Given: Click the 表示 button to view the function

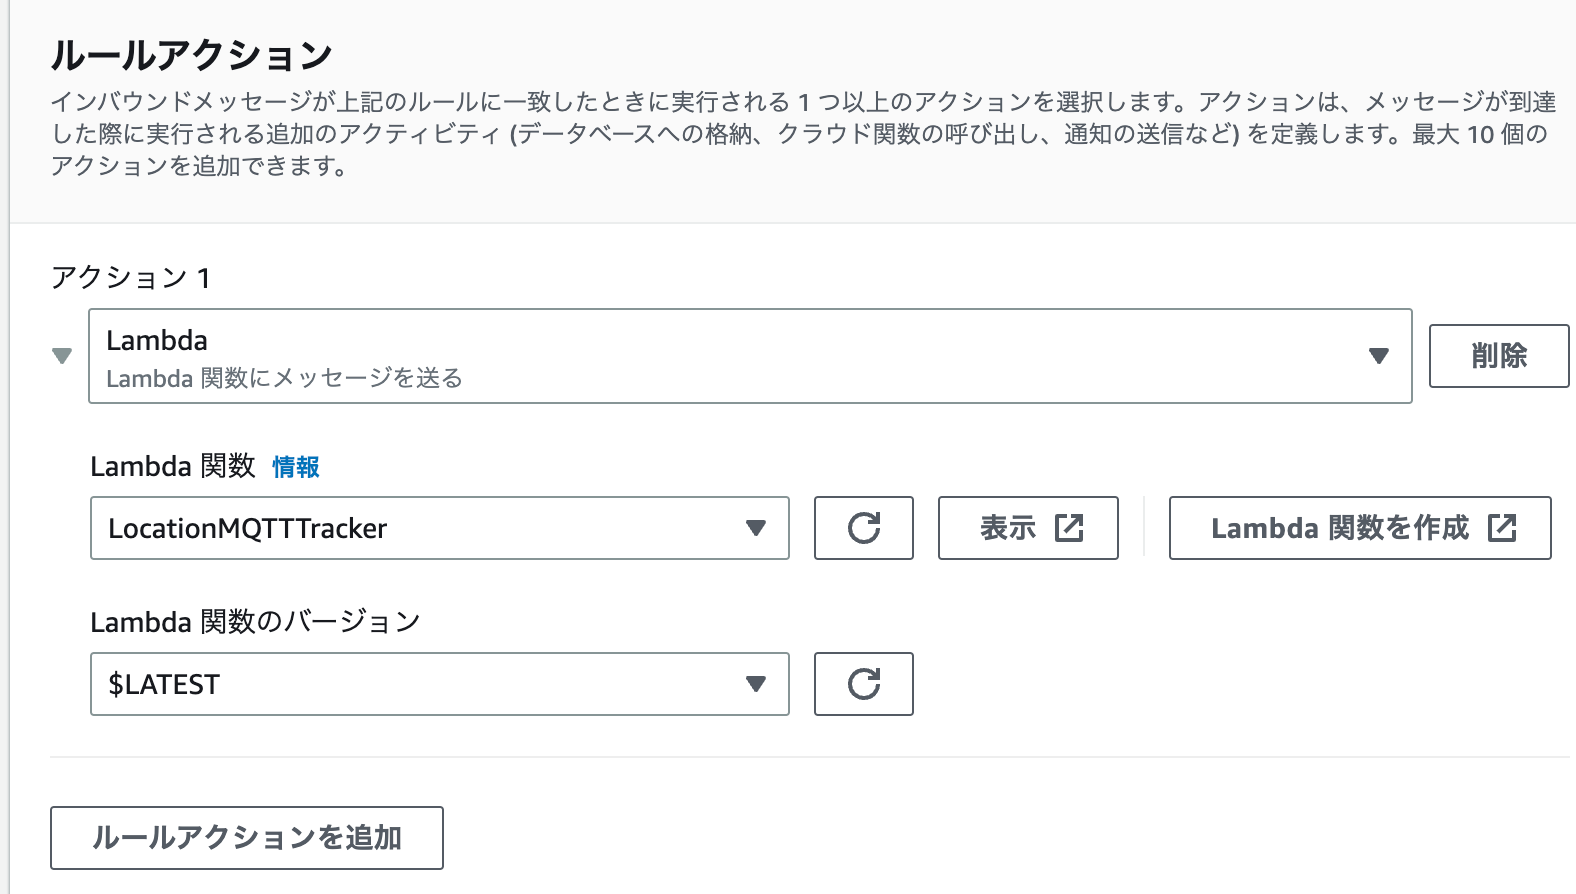Looking at the screenshot, I should tap(1028, 528).
